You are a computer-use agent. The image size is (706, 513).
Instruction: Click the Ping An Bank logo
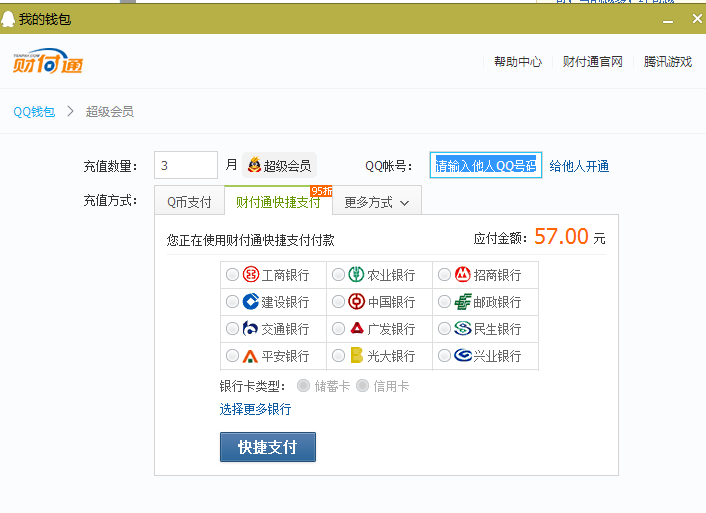point(250,356)
